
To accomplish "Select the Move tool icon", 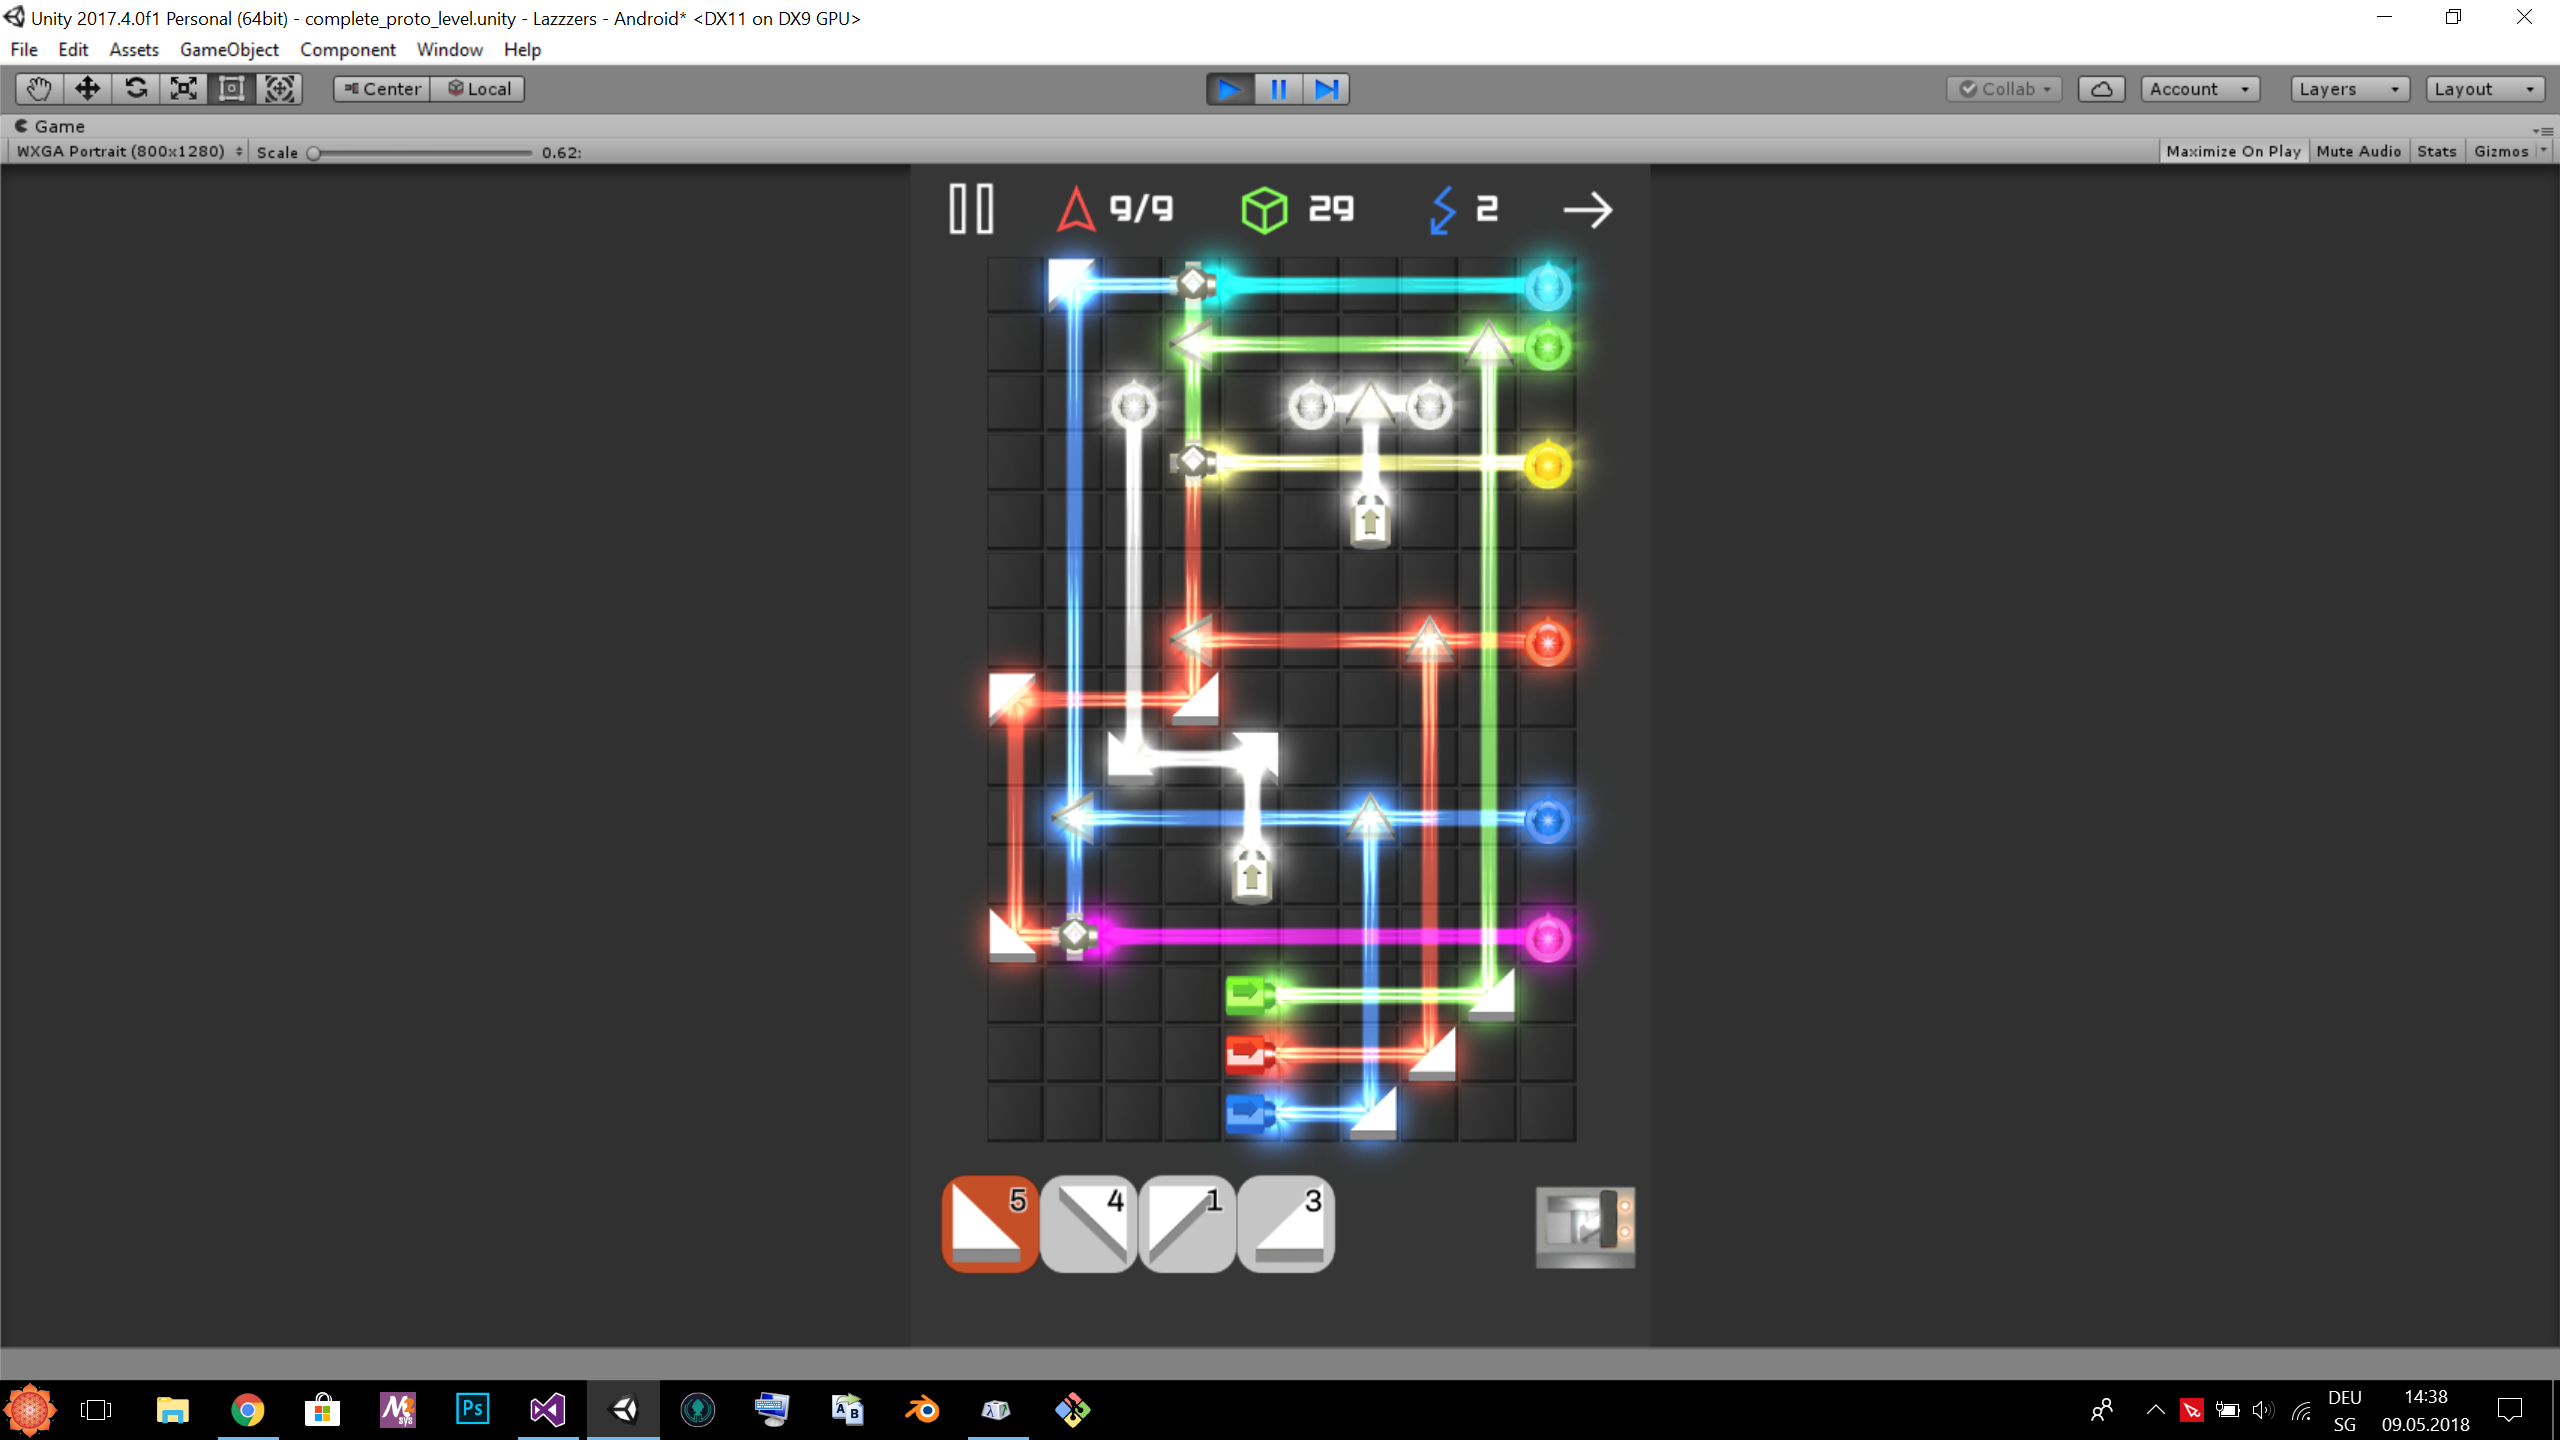I will tap(87, 89).
